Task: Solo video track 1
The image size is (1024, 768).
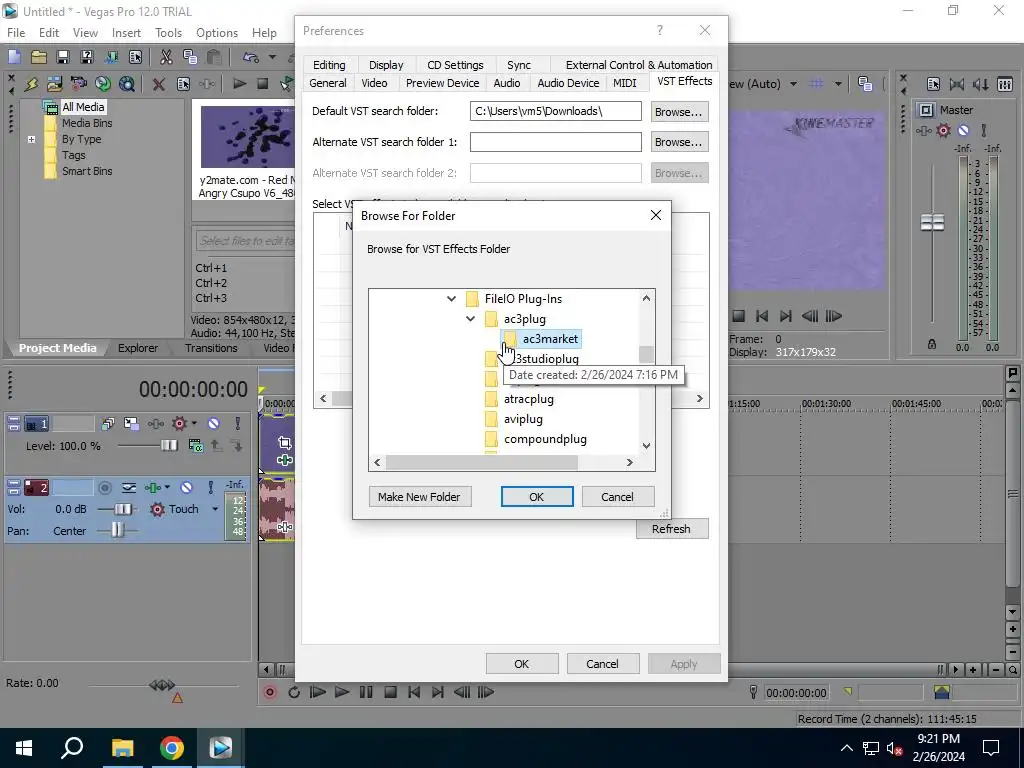Action: [238, 424]
